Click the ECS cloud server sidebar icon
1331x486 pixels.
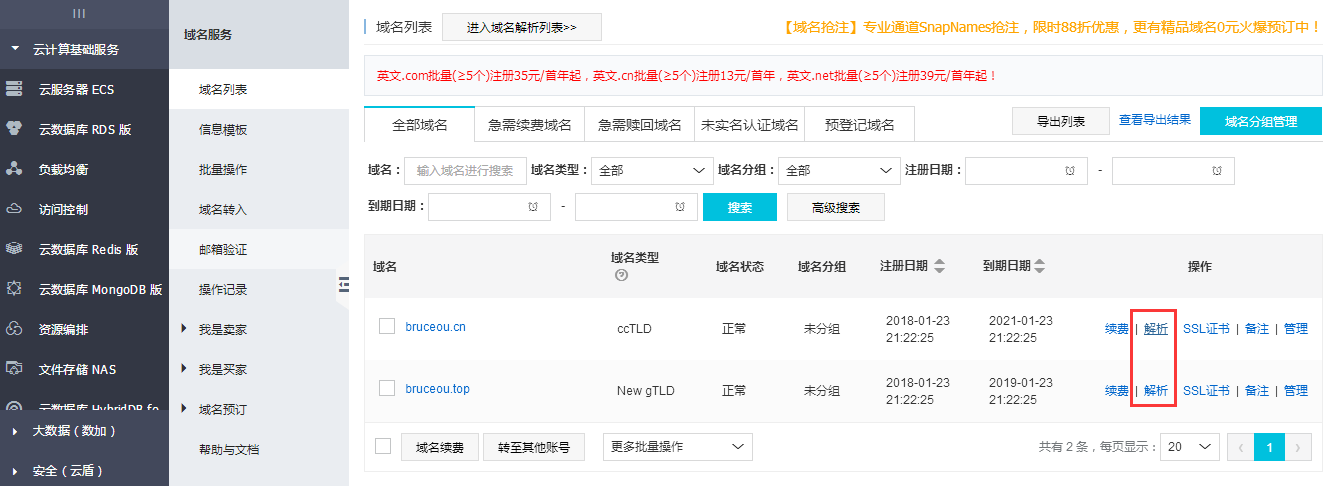(x=14, y=89)
